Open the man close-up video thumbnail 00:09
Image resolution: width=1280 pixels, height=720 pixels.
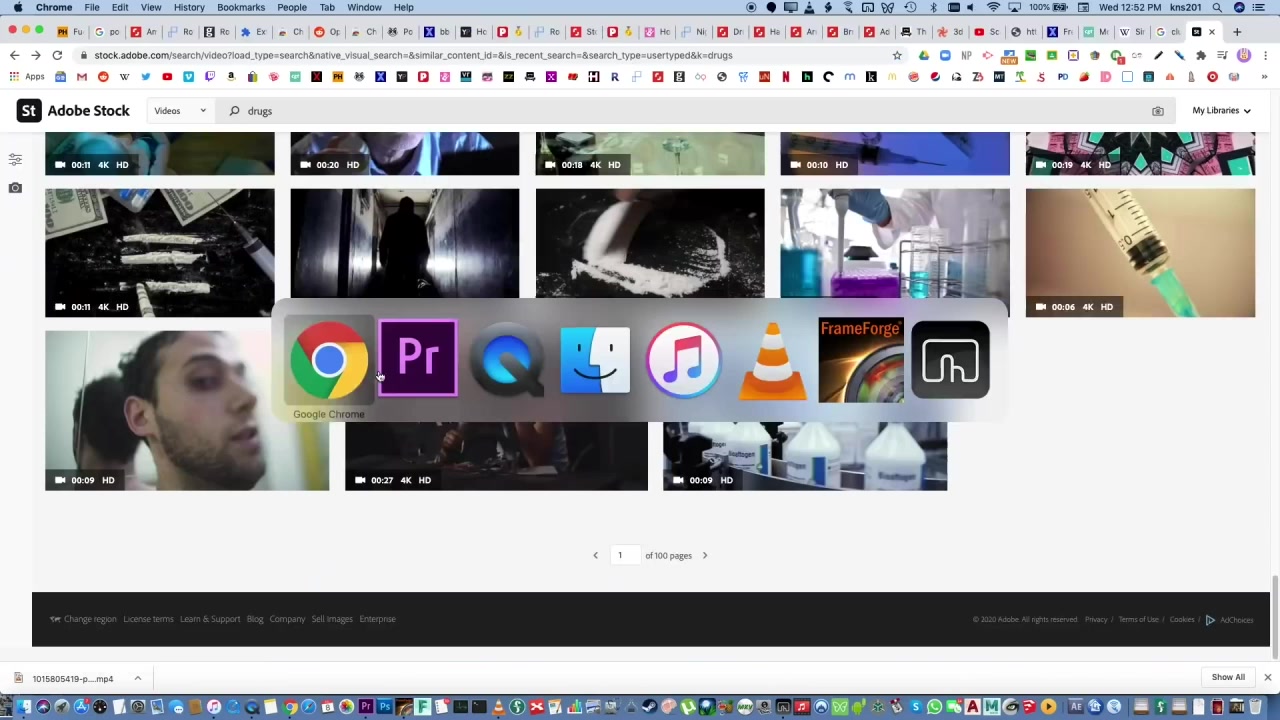[187, 410]
